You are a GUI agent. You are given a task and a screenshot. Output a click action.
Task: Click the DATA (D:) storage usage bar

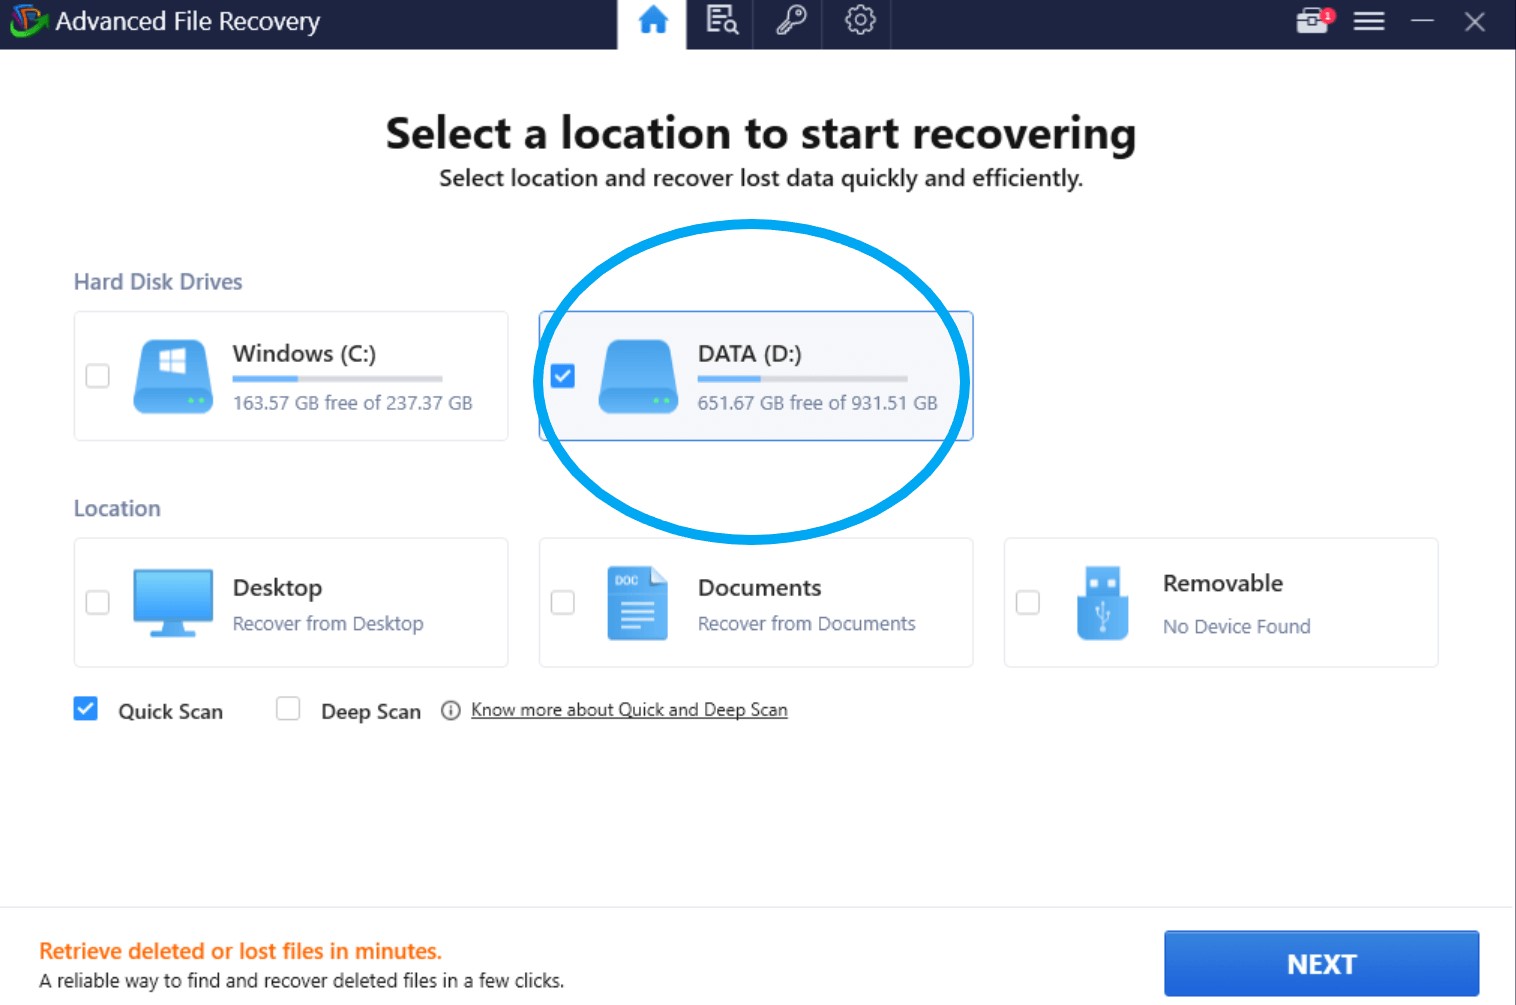(802, 379)
